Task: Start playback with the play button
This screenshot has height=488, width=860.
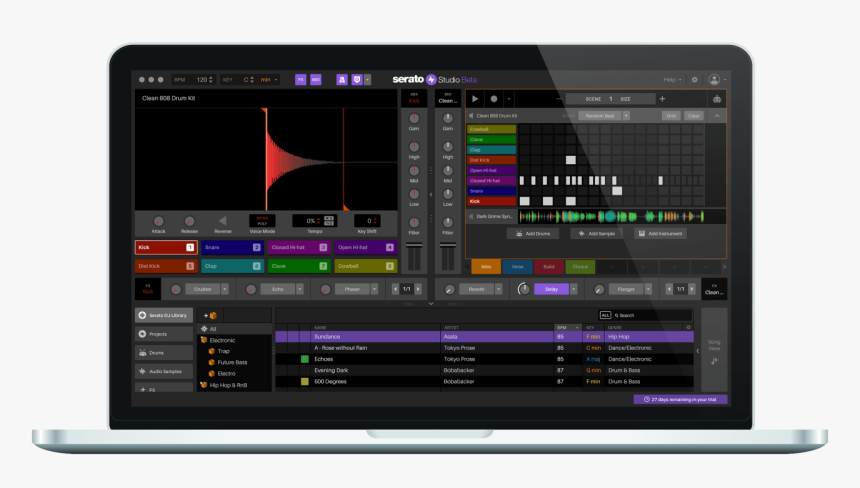Action: click(x=475, y=99)
